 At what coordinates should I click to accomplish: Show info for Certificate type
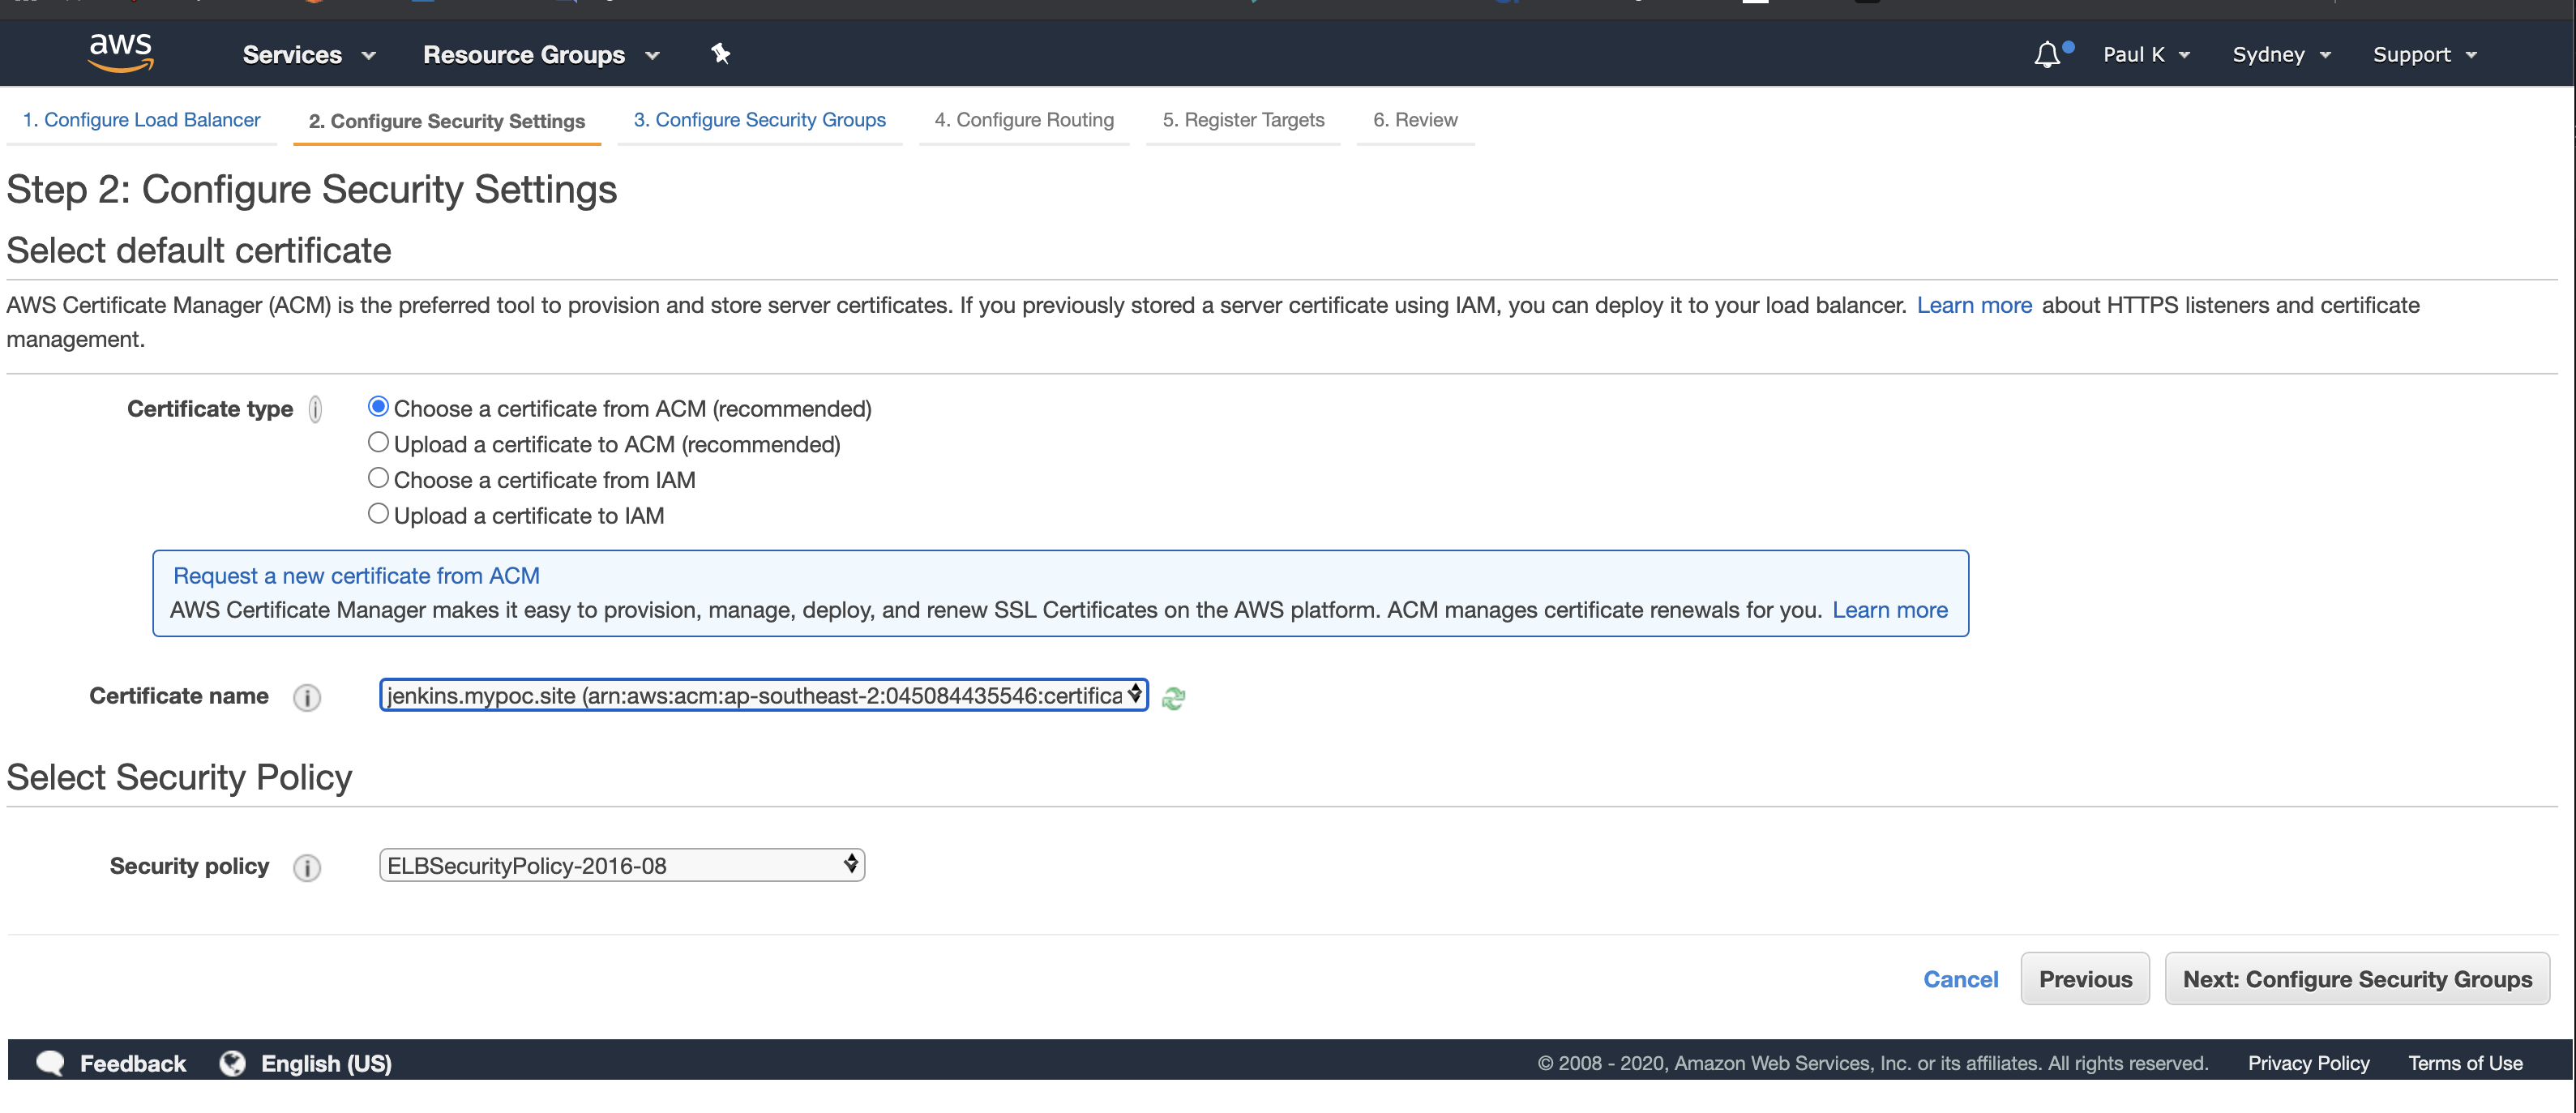[x=315, y=409]
